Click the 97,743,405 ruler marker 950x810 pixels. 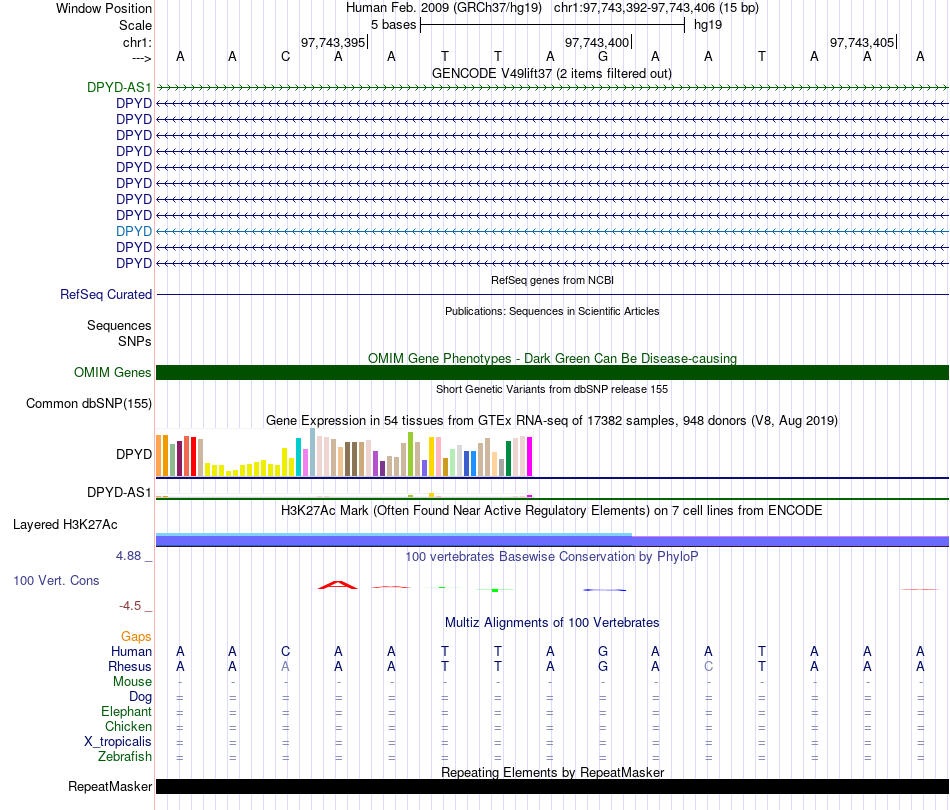[x=862, y=42]
